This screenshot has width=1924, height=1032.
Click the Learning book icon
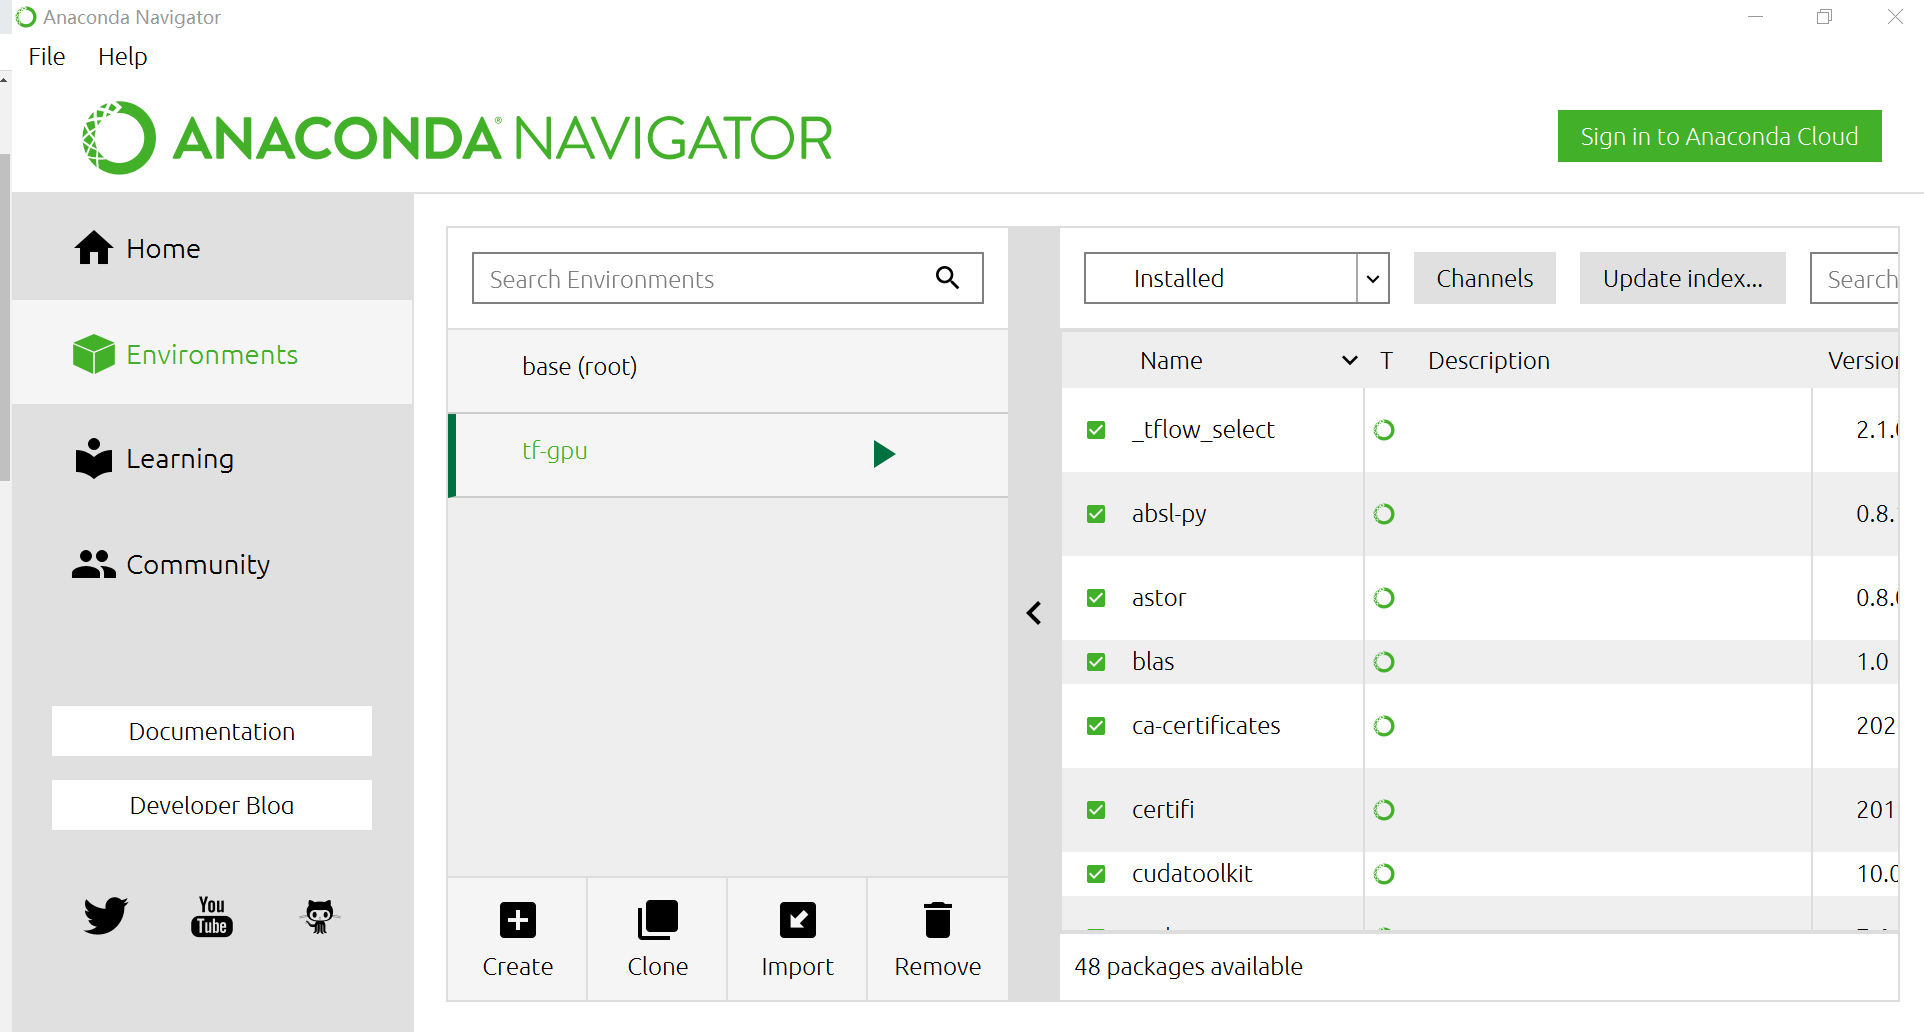94,458
